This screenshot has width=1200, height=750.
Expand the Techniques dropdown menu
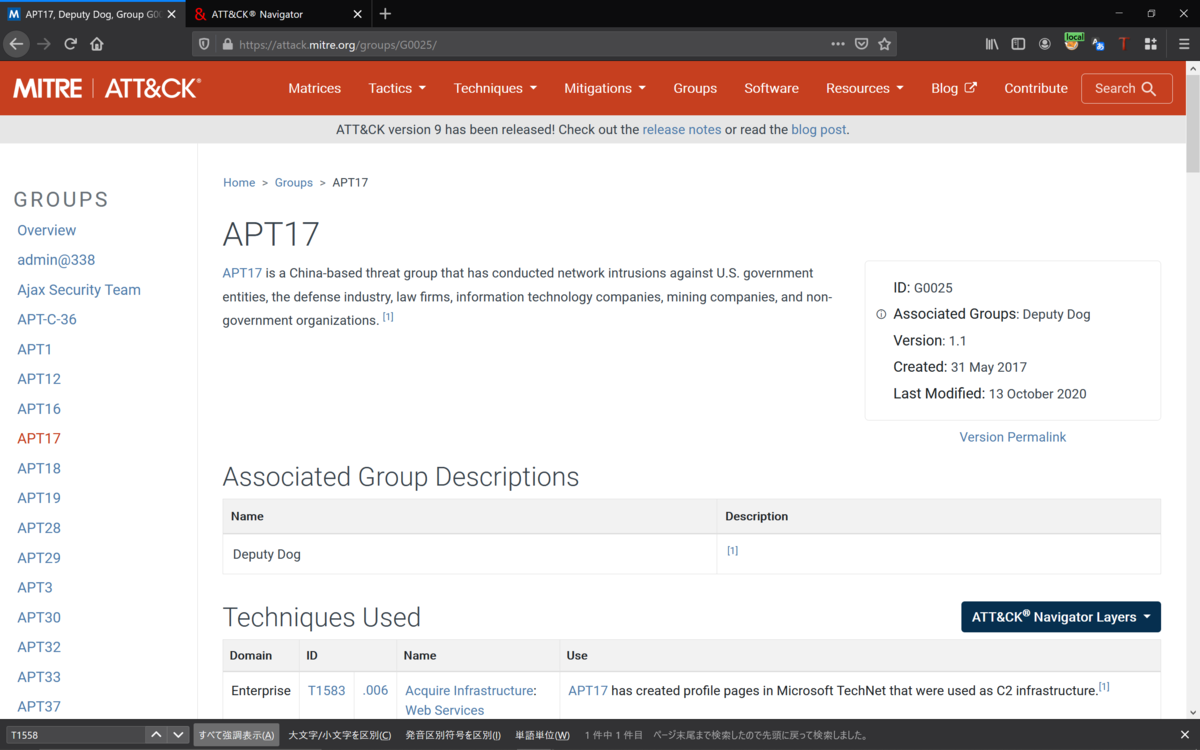[x=495, y=88]
